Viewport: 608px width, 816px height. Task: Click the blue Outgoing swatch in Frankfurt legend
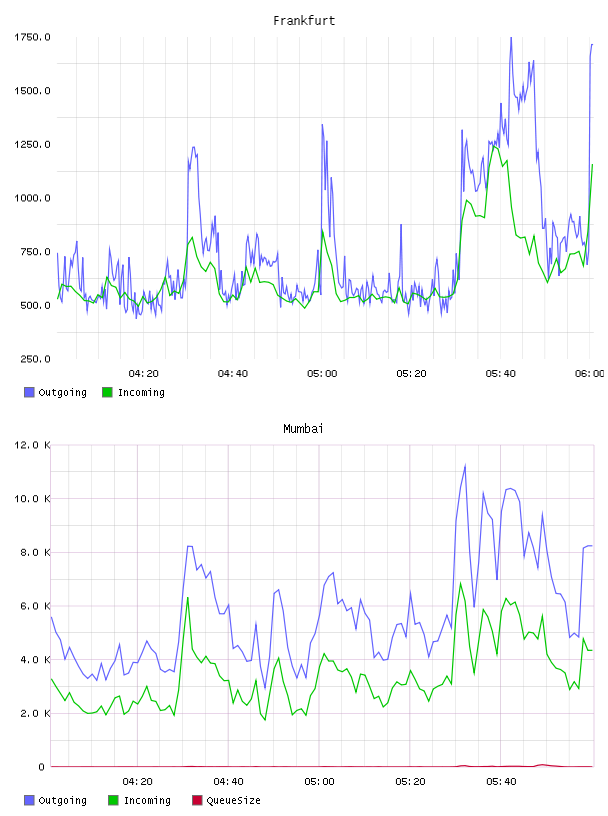pyautogui.click(x=29, y=392)
